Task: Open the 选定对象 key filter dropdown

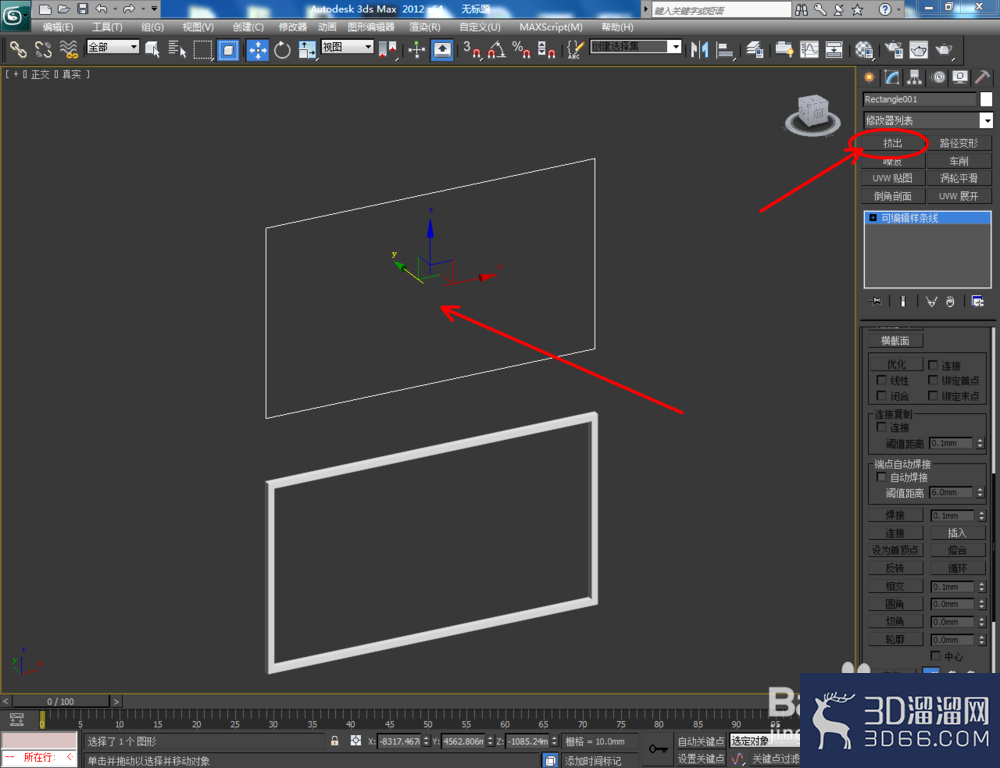Action: (x=765, y=741)
